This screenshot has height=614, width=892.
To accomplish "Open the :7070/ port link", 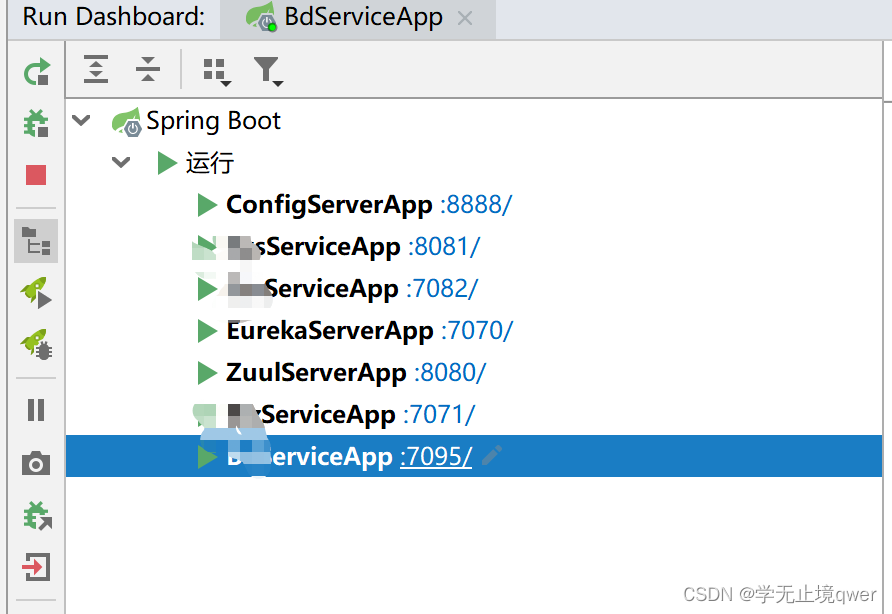I will [x=477, y=331].
